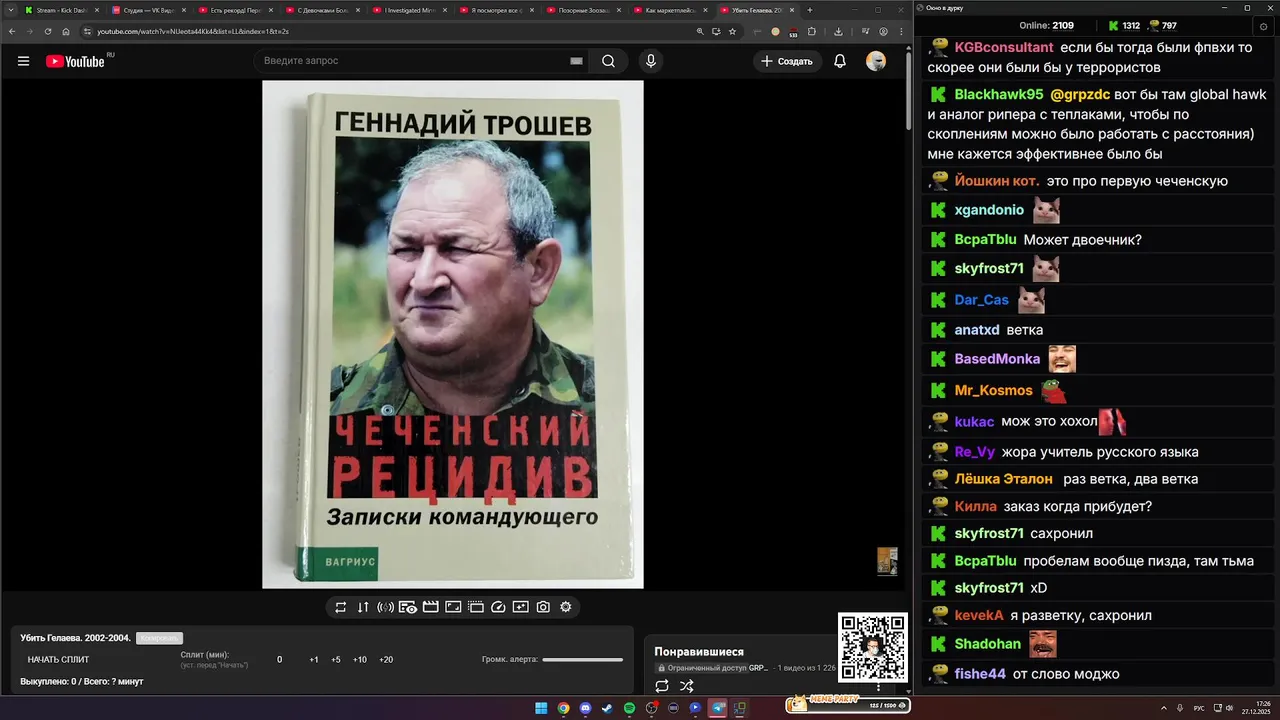Open a new browser tab with plus
Viewport: 1280px width, 720px height.
[810, 10]
